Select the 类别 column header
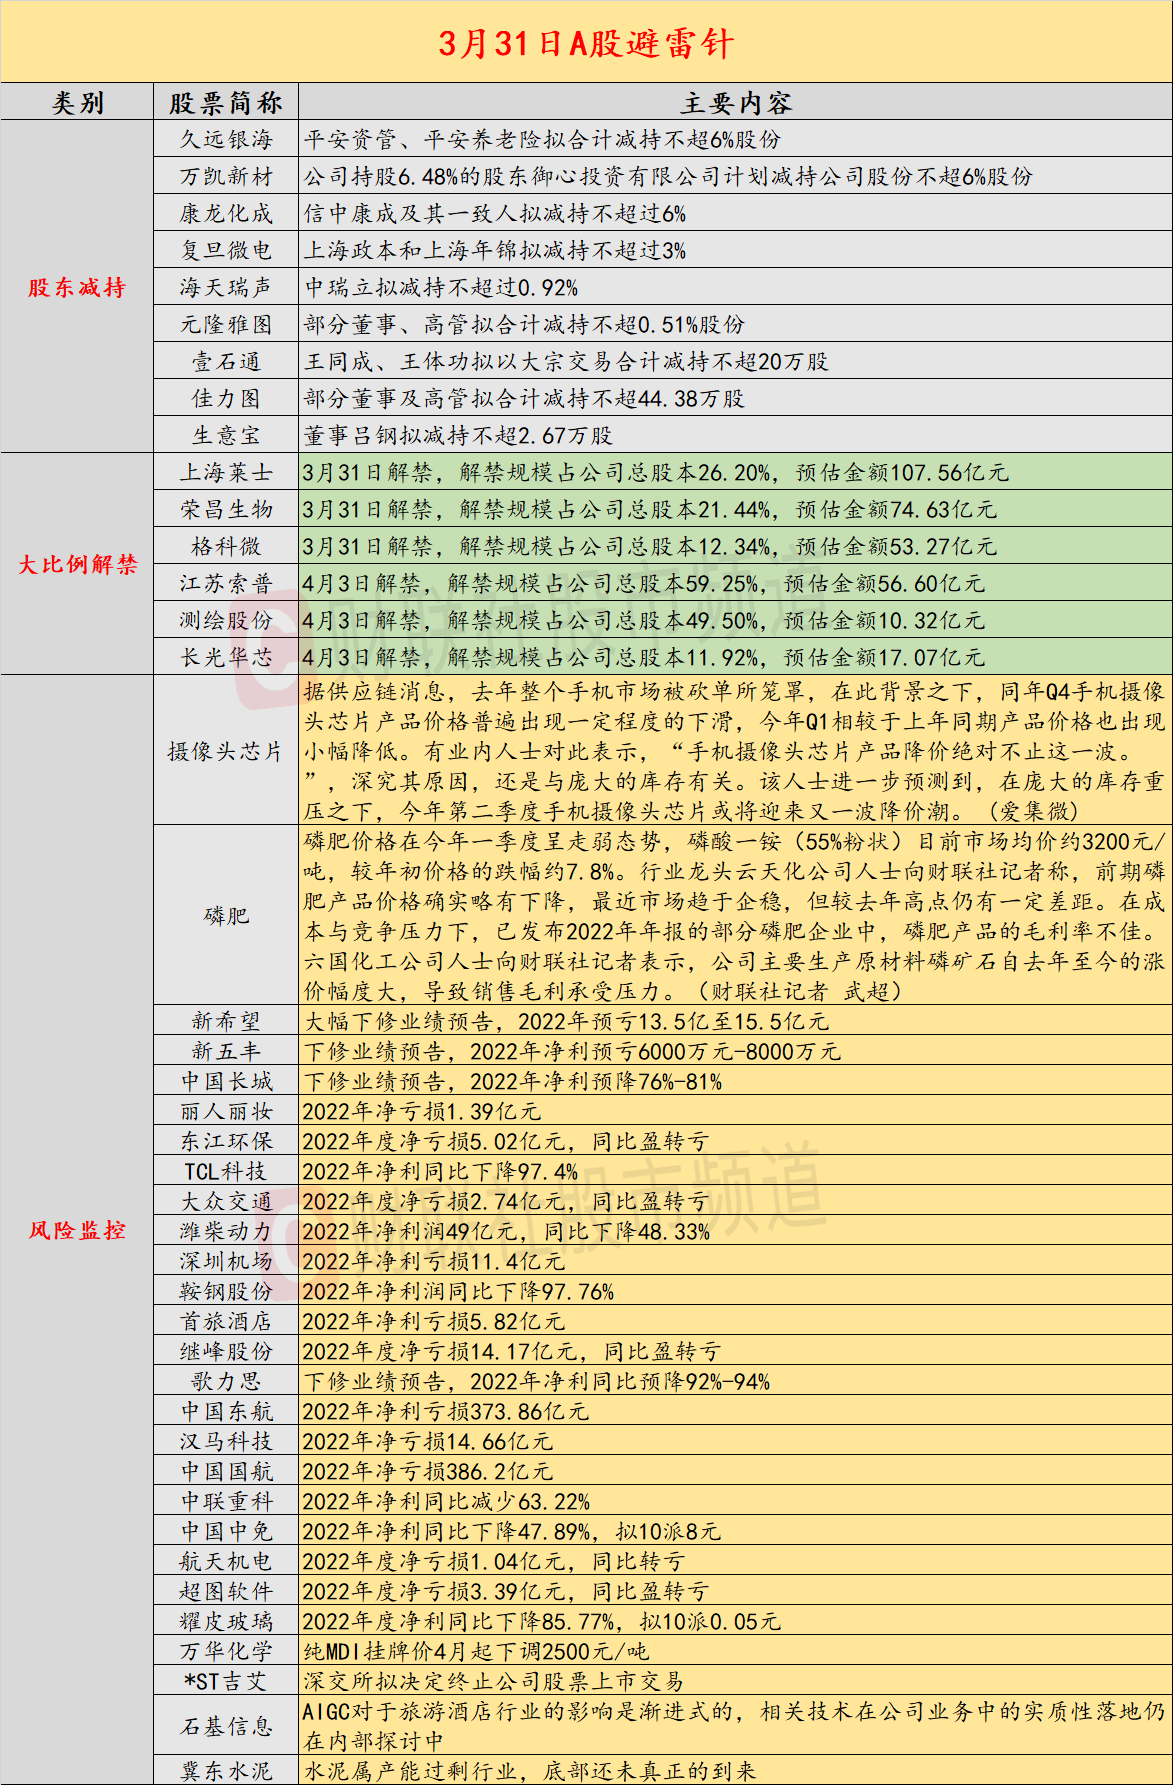 pyautogui.click(x=77, y=103)
